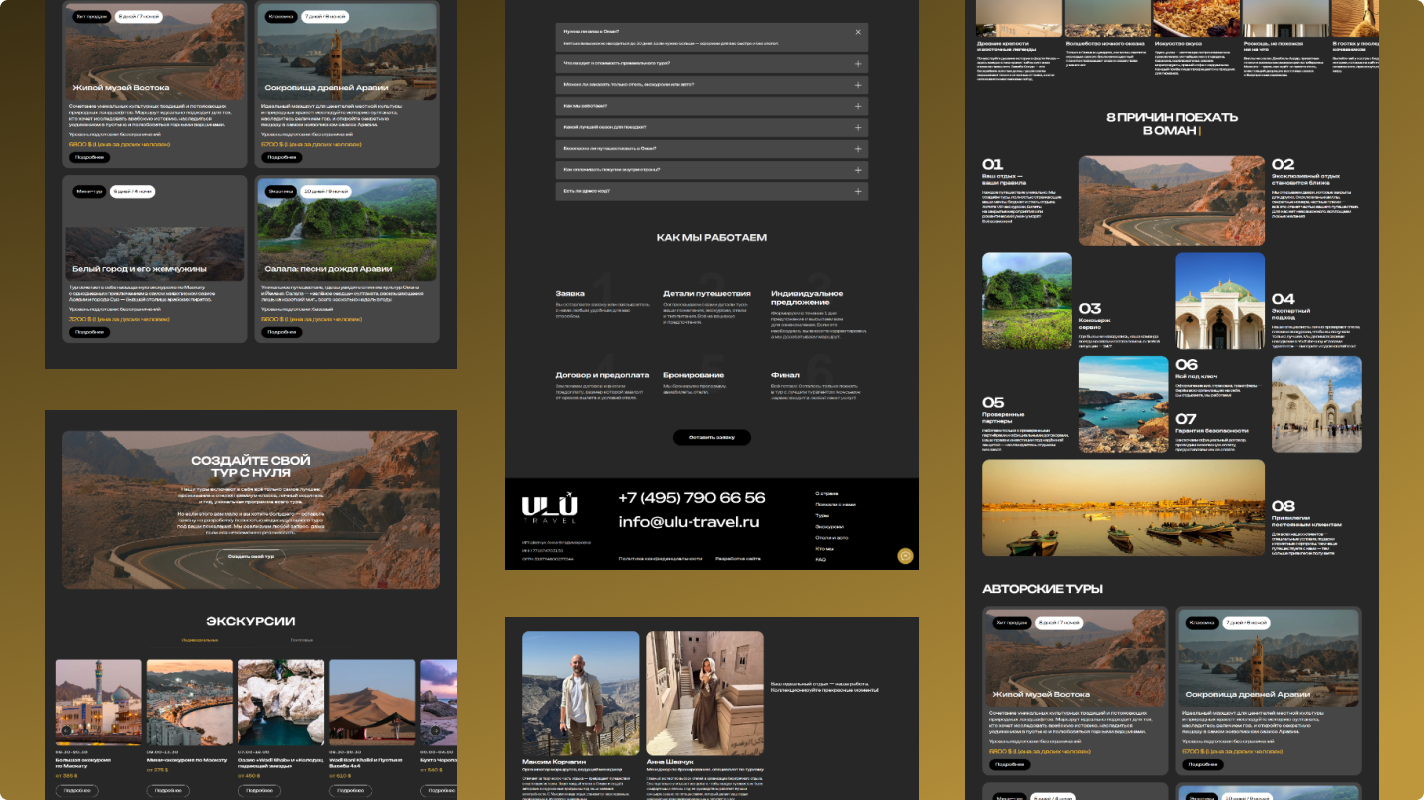The image size is (1424, 800).
Task: Expand 'Можно ли заказать только отель' FAQ question
Action: point(711,84)
